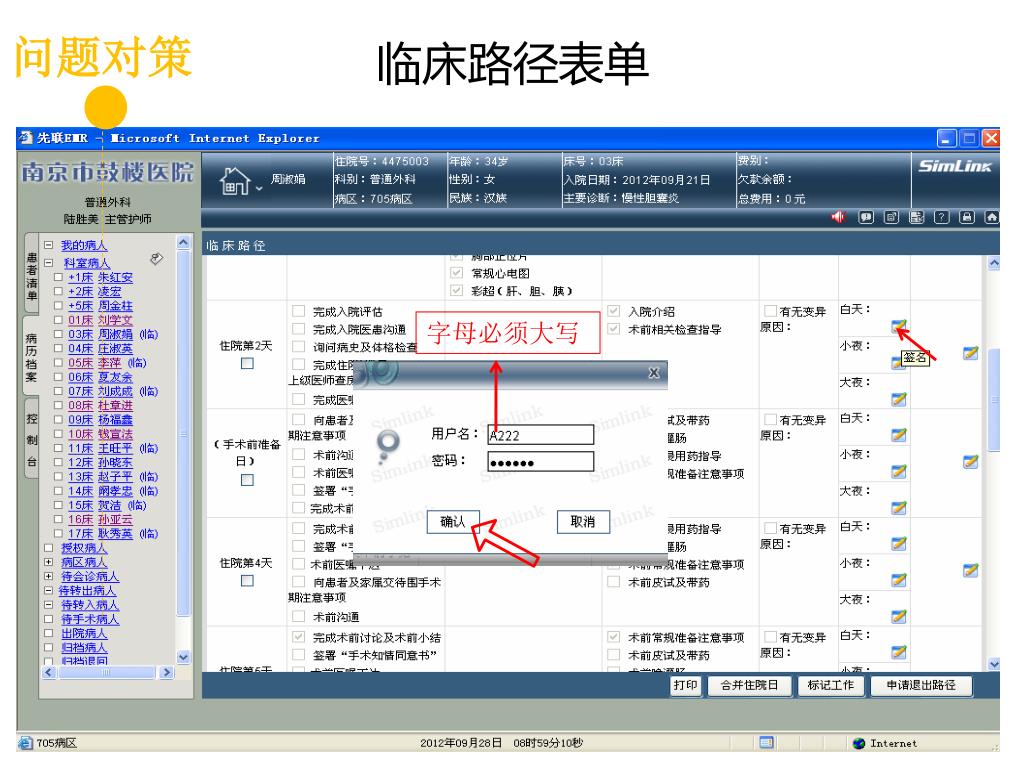1024x768 pixels.
Task: Toggle the 手术前准备日 day checkbox
Action: (247, 480)
